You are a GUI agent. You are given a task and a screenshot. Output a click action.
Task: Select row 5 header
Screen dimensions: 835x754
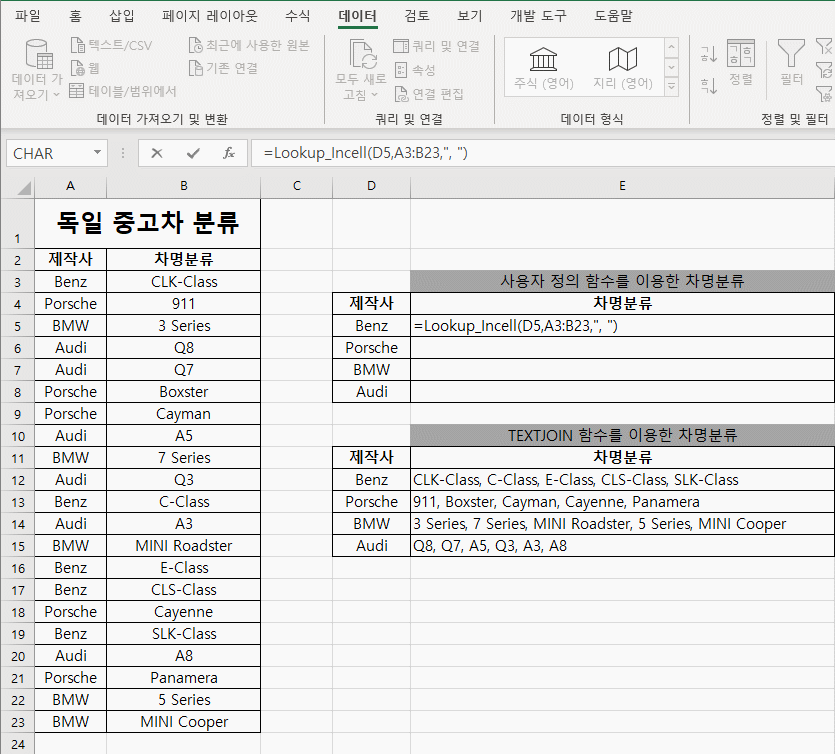point(18,326)
